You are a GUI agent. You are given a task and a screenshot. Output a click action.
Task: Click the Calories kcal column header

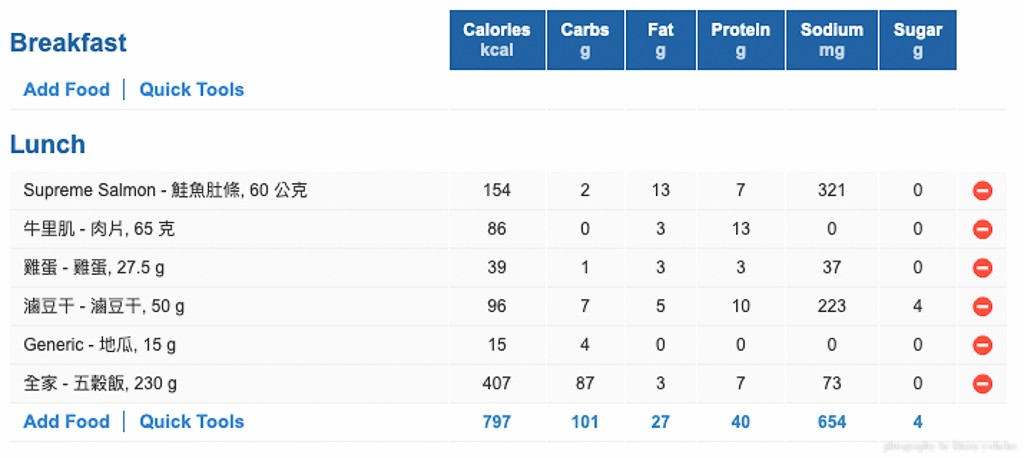(497, 40)
